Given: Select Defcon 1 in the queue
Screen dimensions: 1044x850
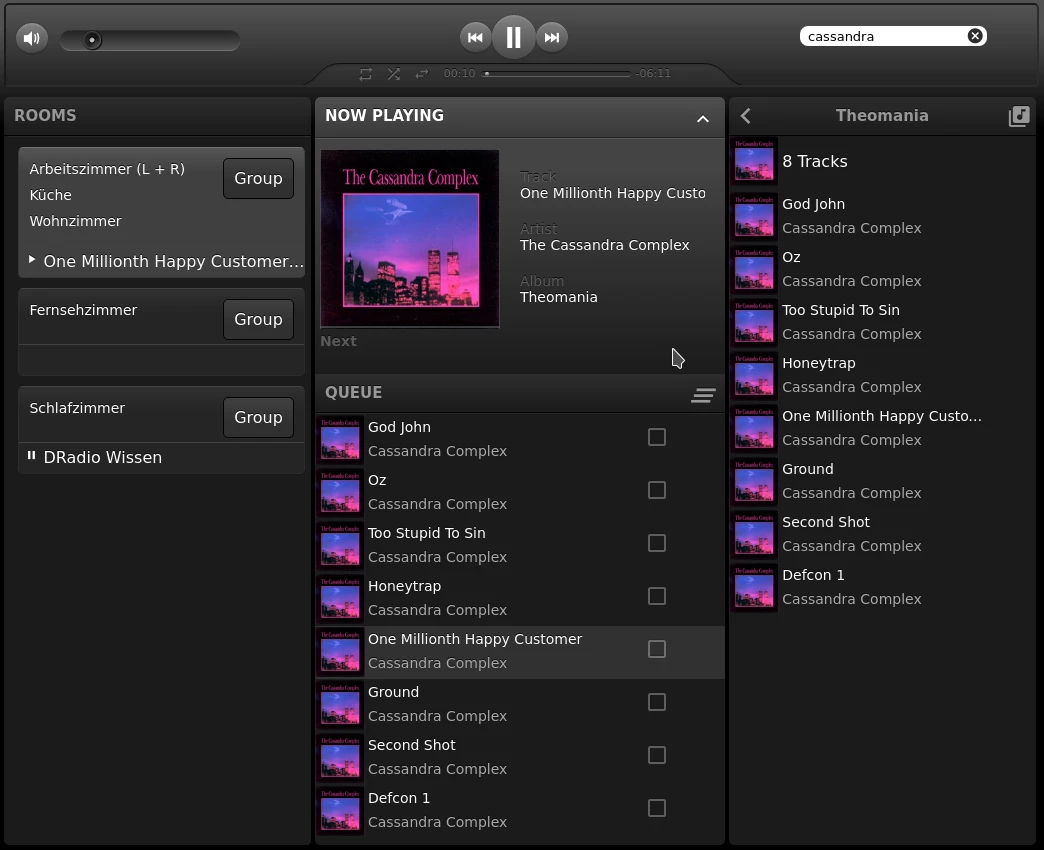Looking at the screenshot, I should coord(520,811).
